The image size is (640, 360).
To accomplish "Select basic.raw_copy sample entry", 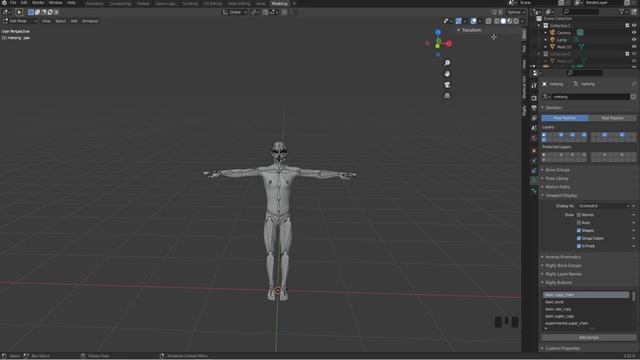I will click(586, 309).
